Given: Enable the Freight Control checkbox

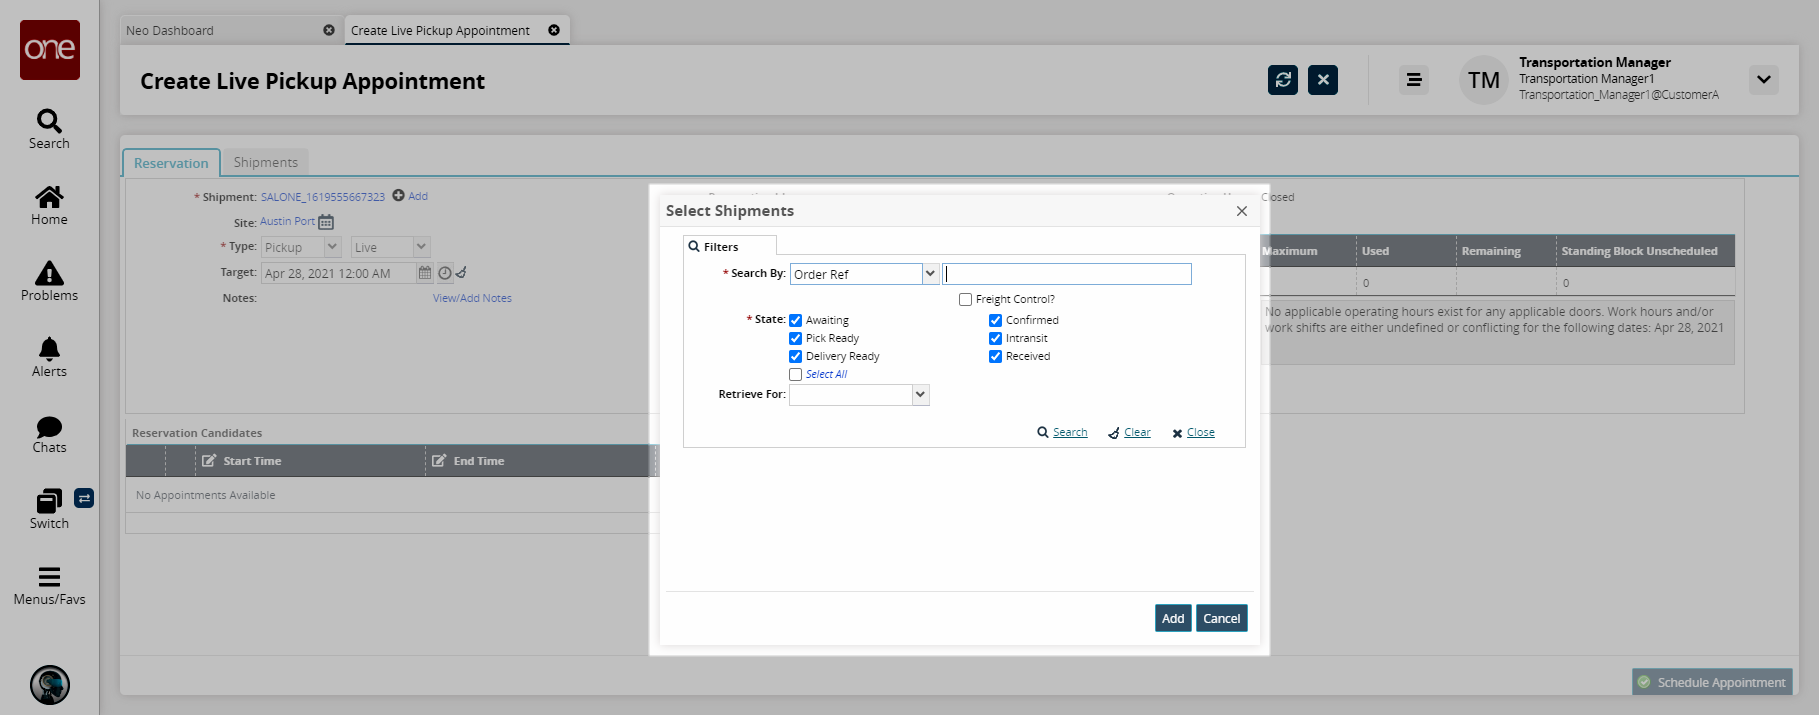Looking at the screenshot, I should click(x=966, y=300).
